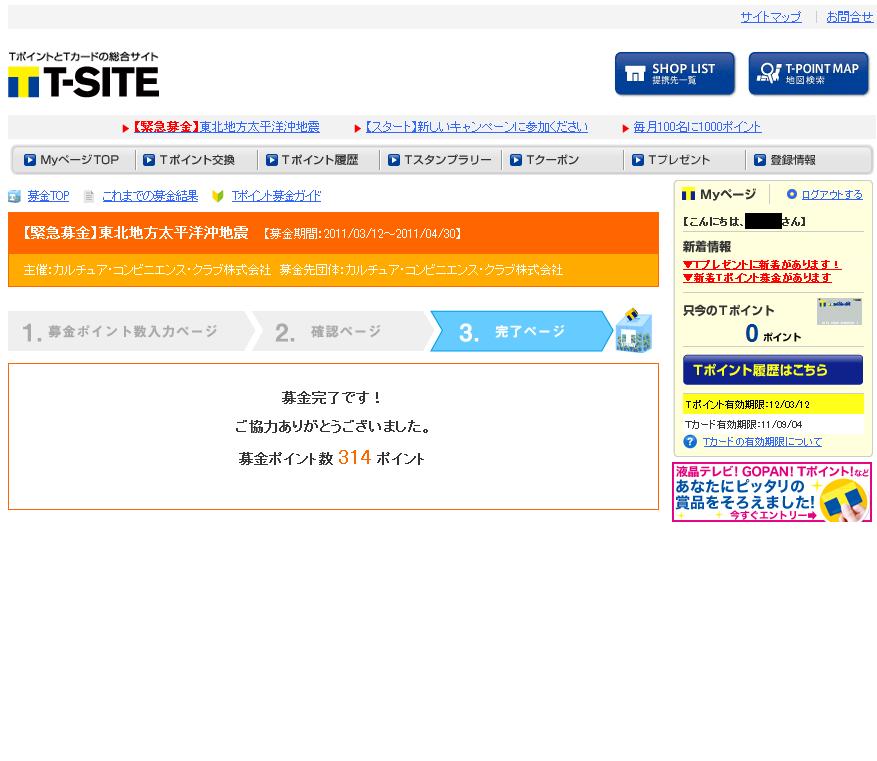Open the これまでの募金結果 link
Screen dimensions: 877x761
coord(150,196)
